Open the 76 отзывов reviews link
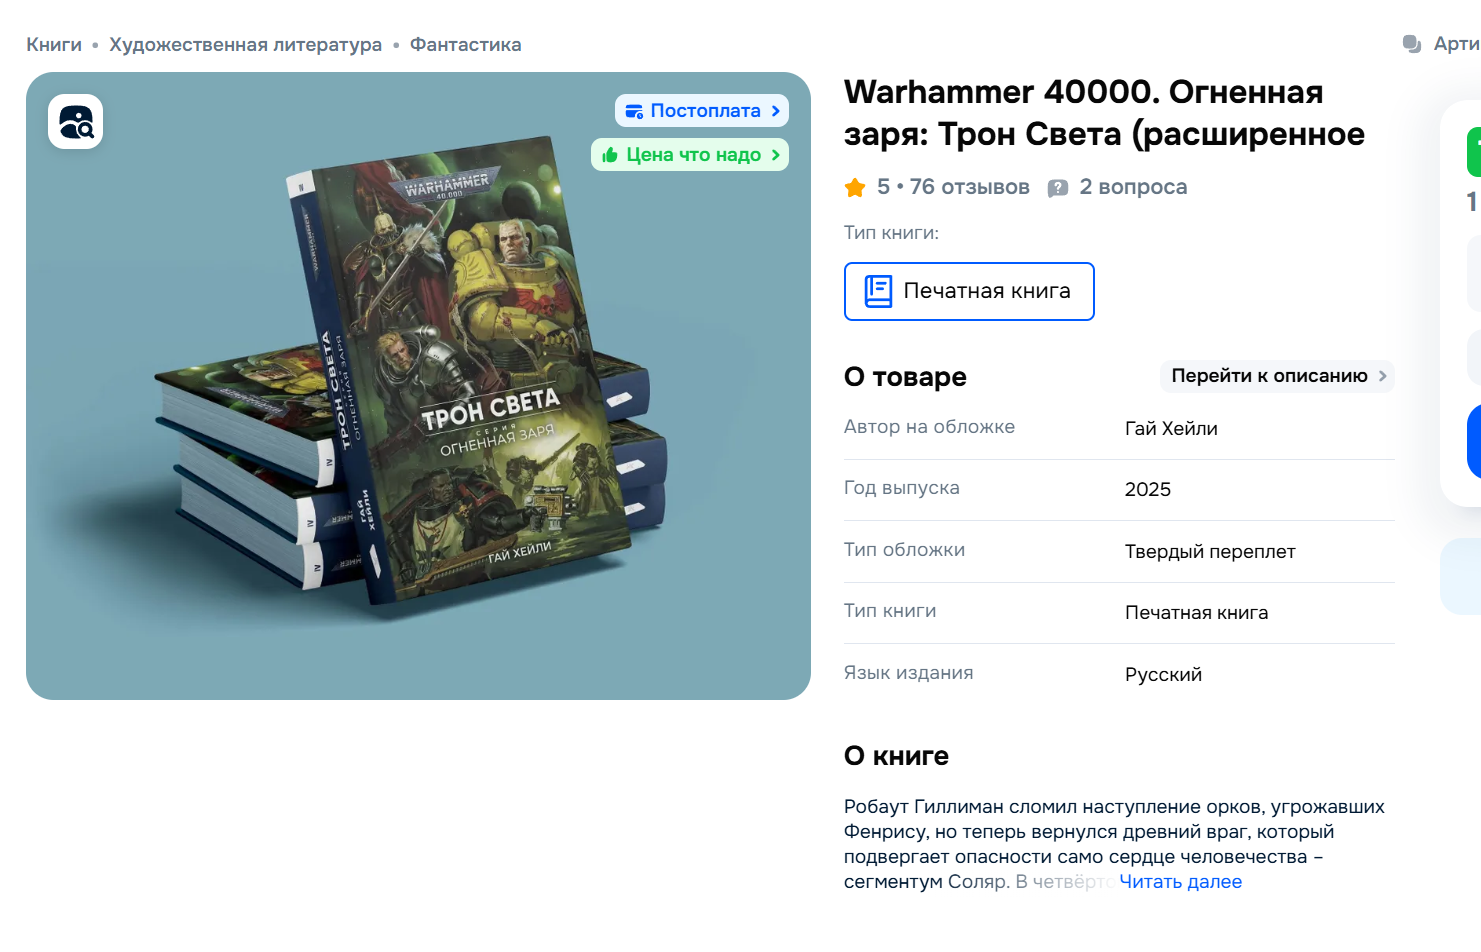Screen dimensions: 1481x952 [969, 187]
